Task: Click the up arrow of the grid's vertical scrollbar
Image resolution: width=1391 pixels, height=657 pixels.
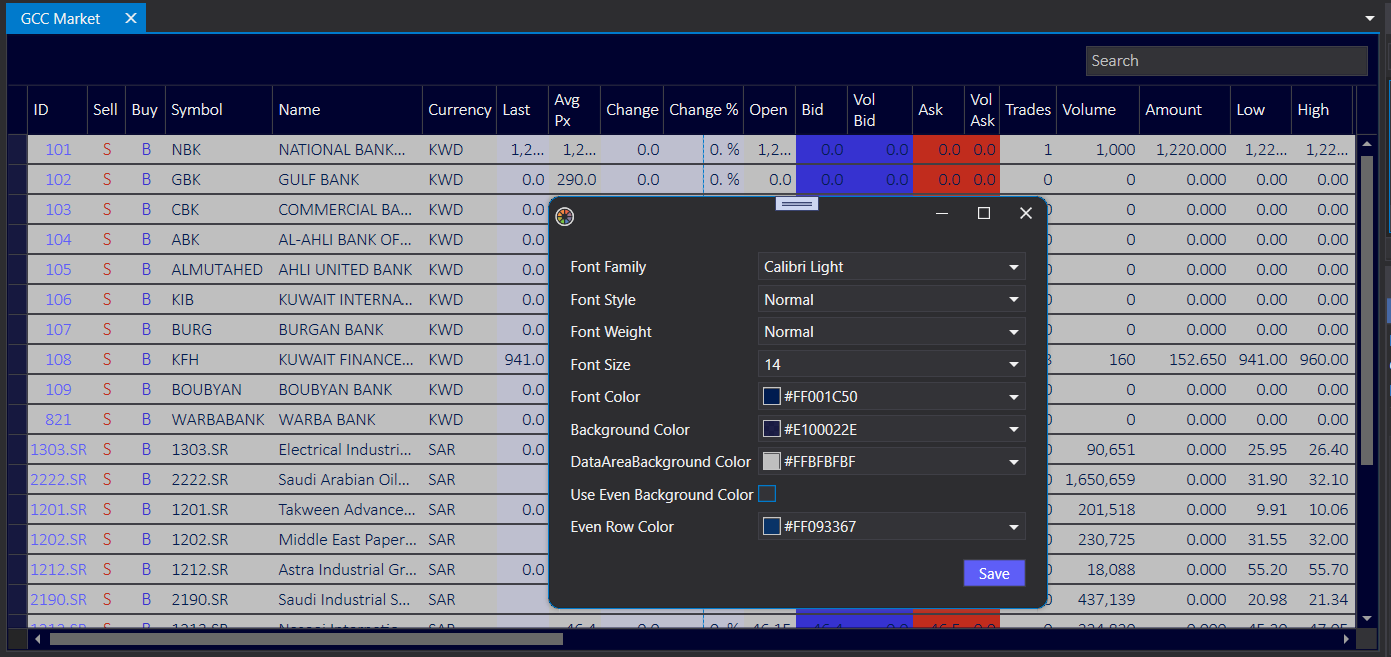Action: (x=1367, y=145)
